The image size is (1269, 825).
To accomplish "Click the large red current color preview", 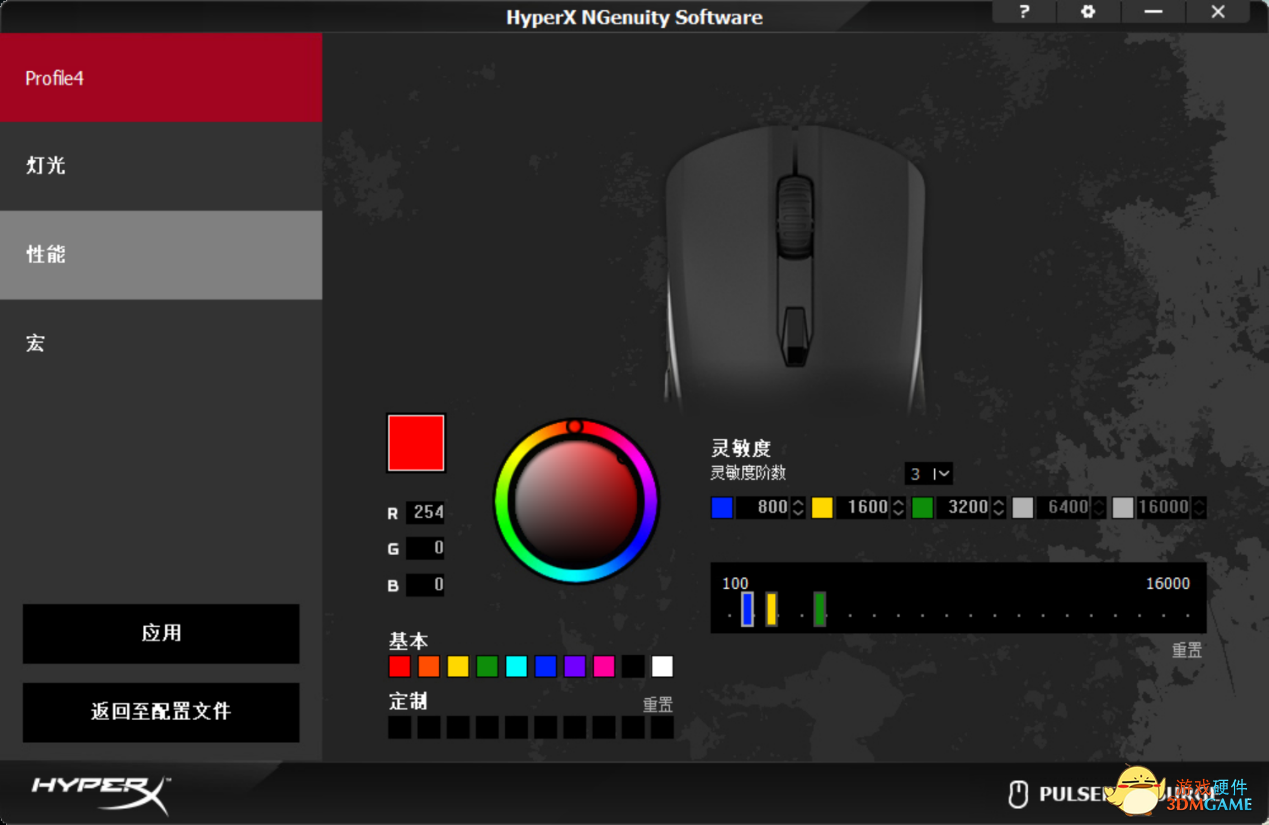I will tap(416, 443).
